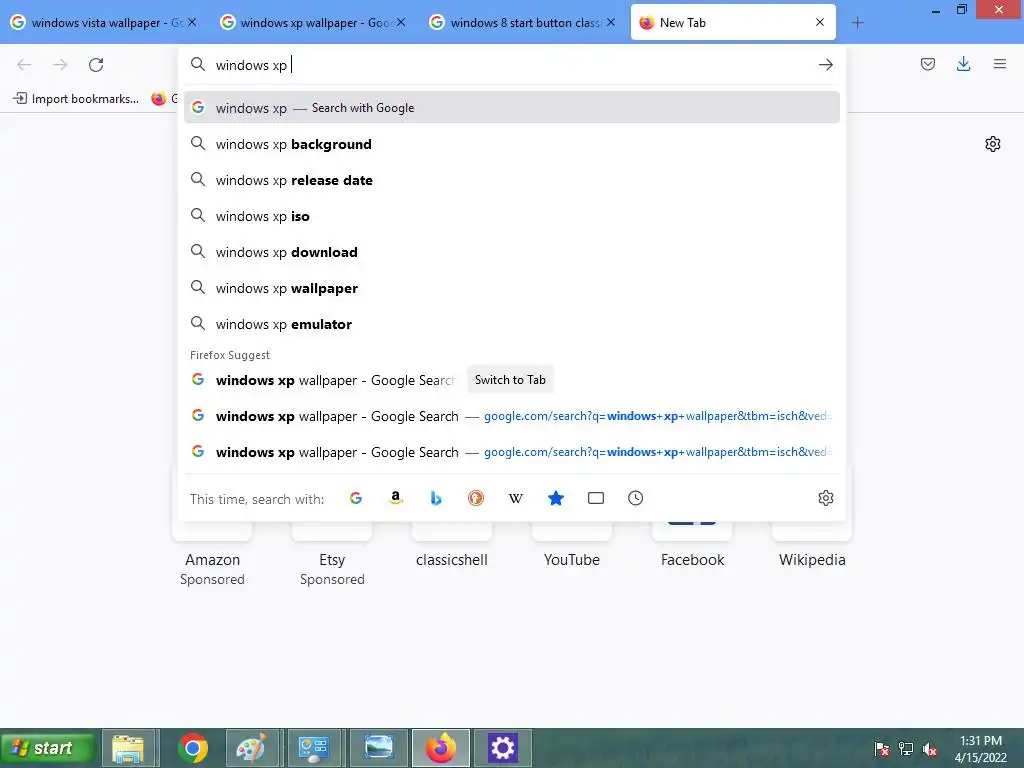Open purple gear Settings taskbar icon
This screenshot has height=768, width=1024.
pos(502,748)
